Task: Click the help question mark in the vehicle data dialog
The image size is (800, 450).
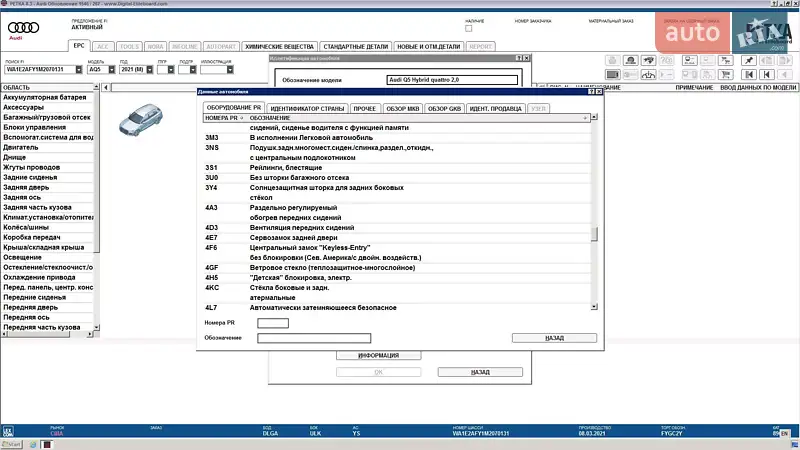Action: point(587,91)
